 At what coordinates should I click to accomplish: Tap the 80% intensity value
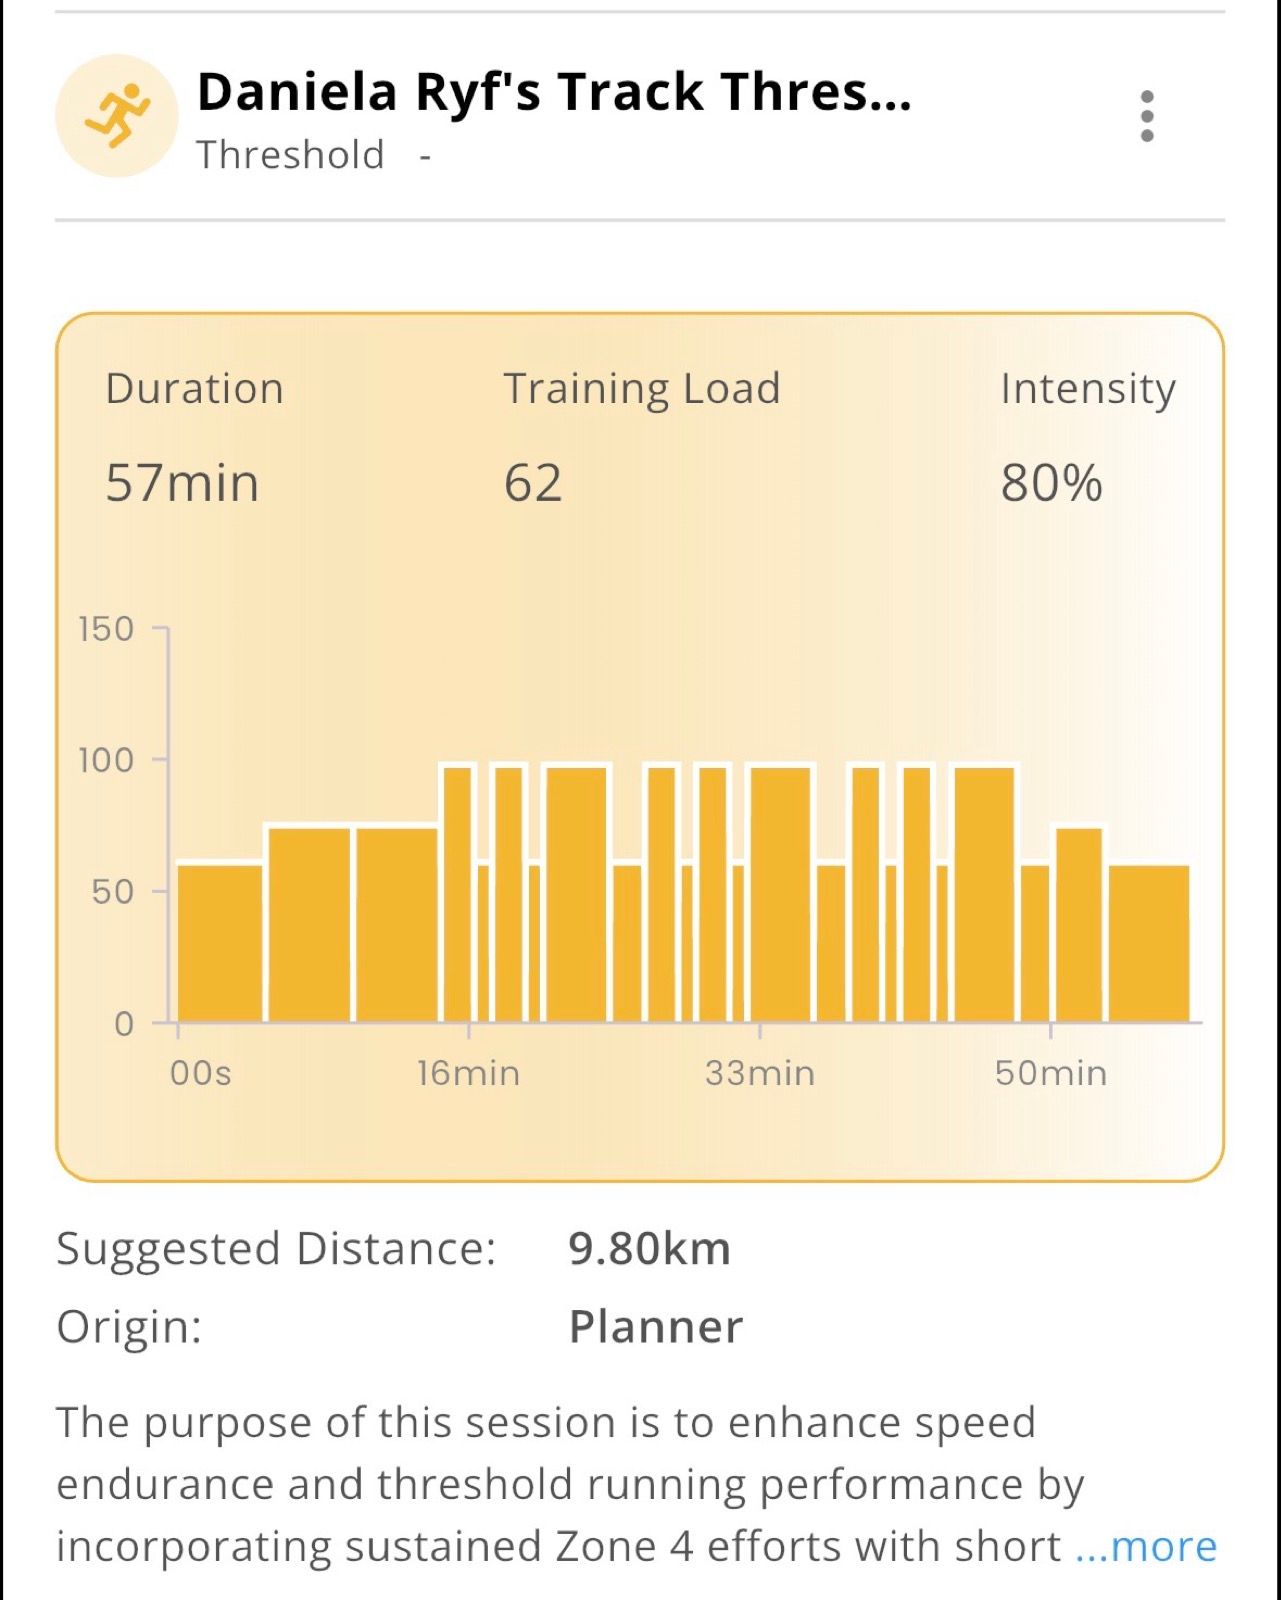pyautogui.click(x=1051, y=483)
